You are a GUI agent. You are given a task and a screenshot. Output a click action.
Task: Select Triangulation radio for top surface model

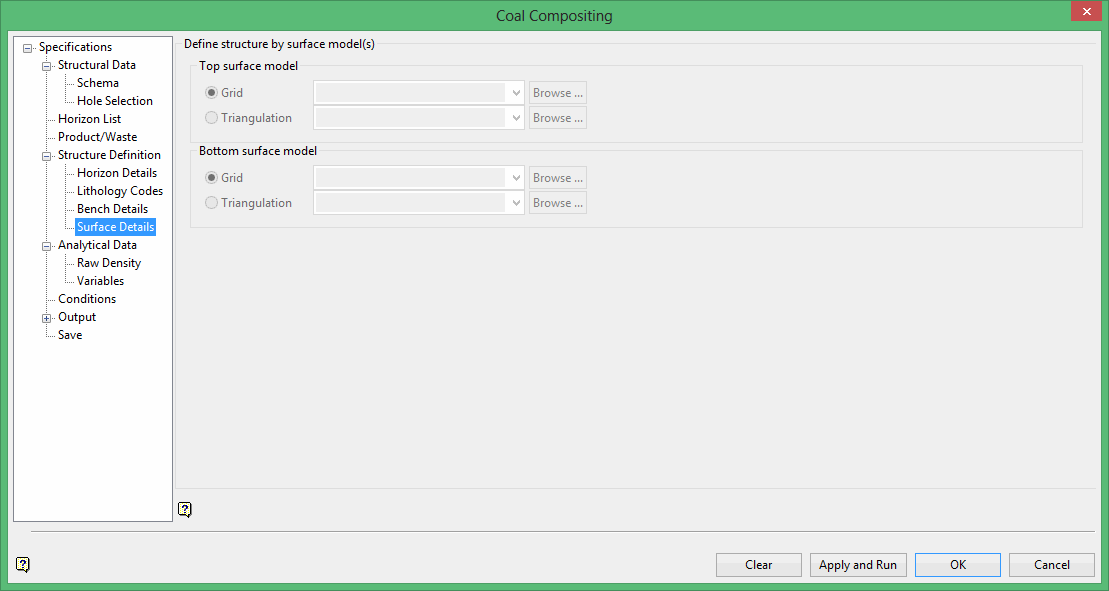[x=211, y=118]
